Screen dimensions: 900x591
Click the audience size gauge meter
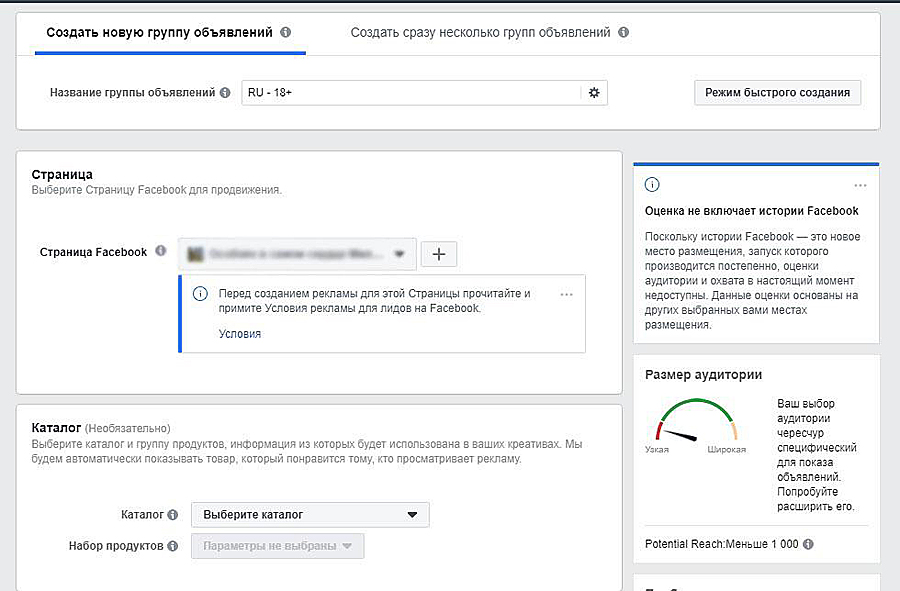click(695, 425)
